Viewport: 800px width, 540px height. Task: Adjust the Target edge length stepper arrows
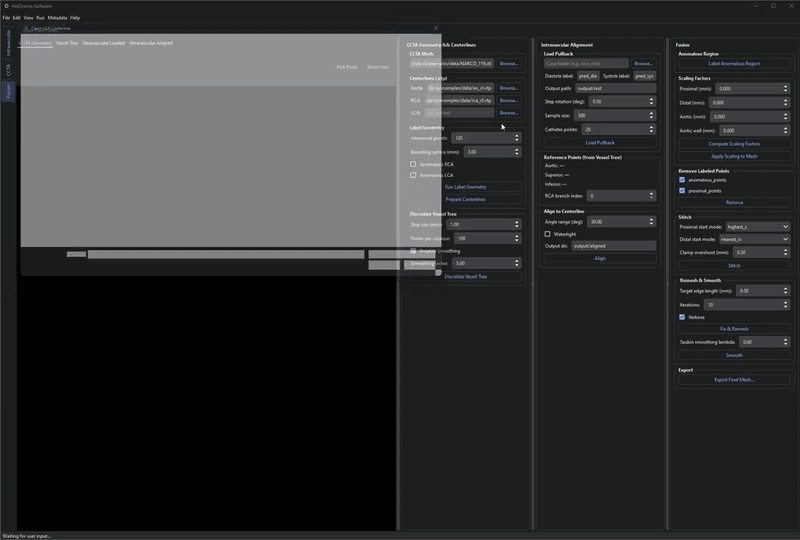786,291
